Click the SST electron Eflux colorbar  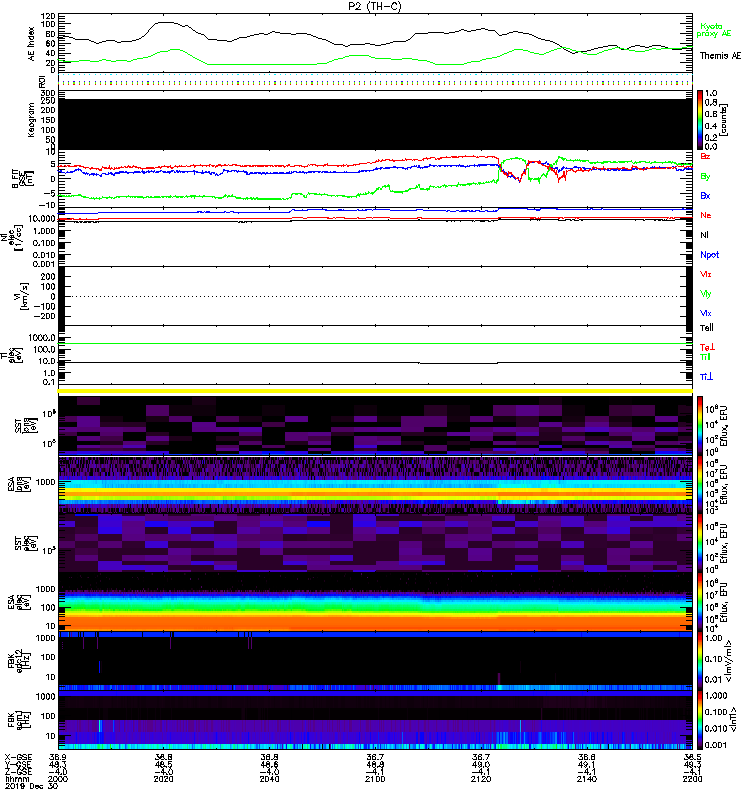click(700, 542)
